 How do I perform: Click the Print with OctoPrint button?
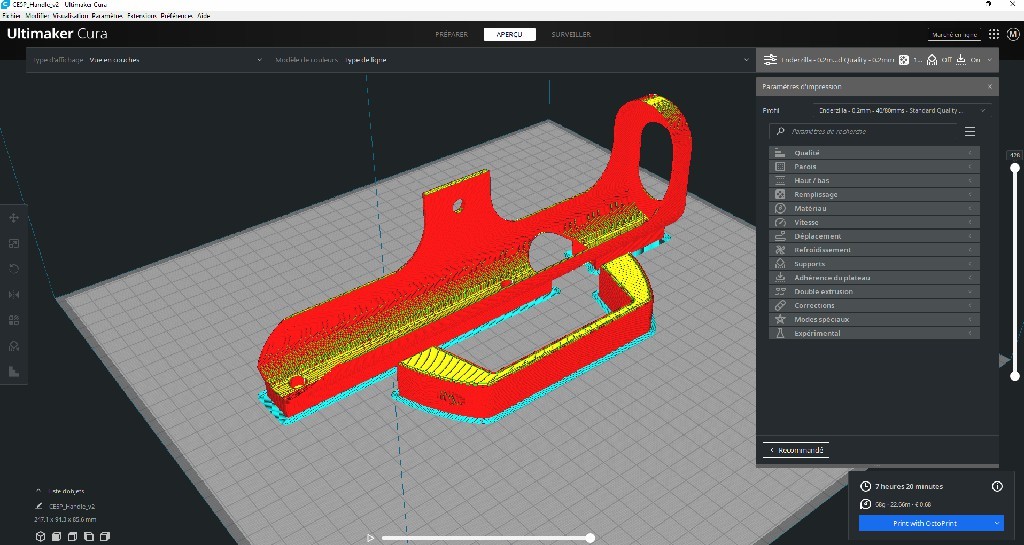point(923,523)
